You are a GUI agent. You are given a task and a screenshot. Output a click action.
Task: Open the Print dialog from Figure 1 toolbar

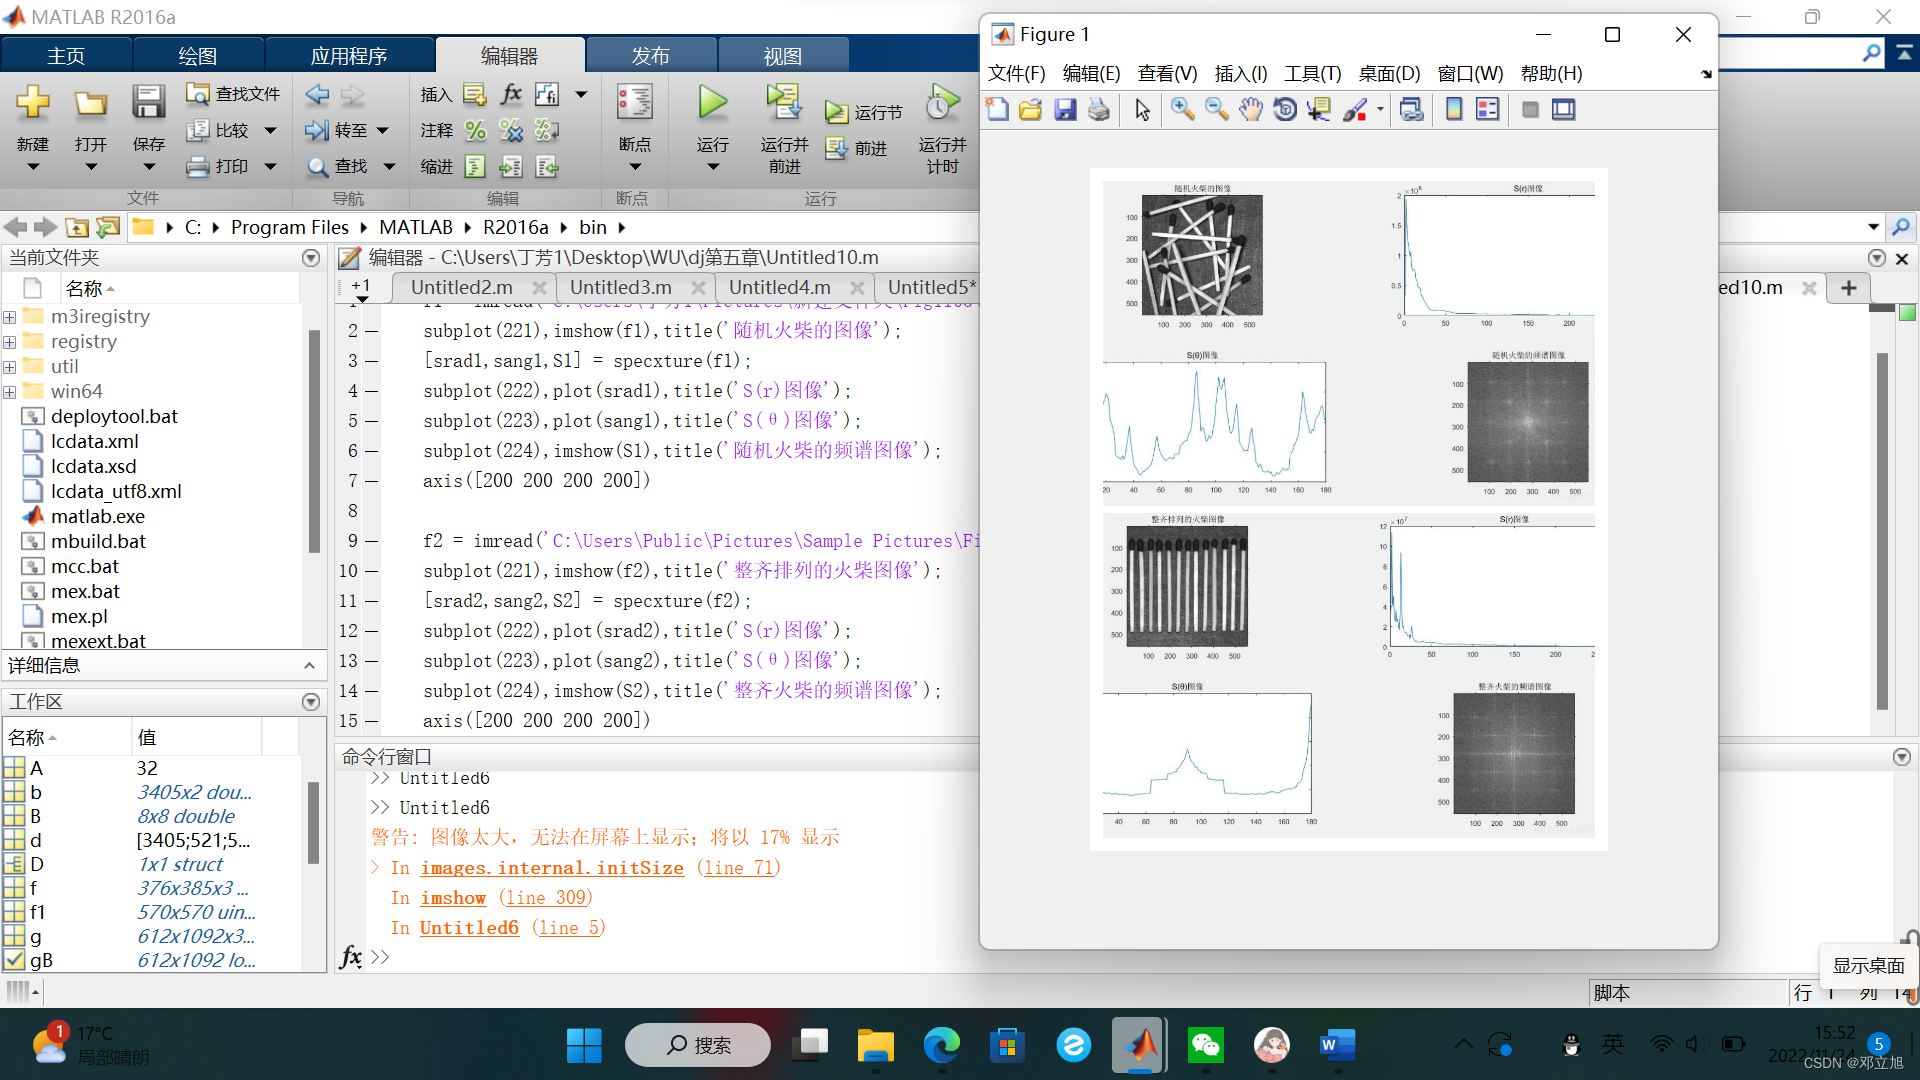click(1097, 110)
